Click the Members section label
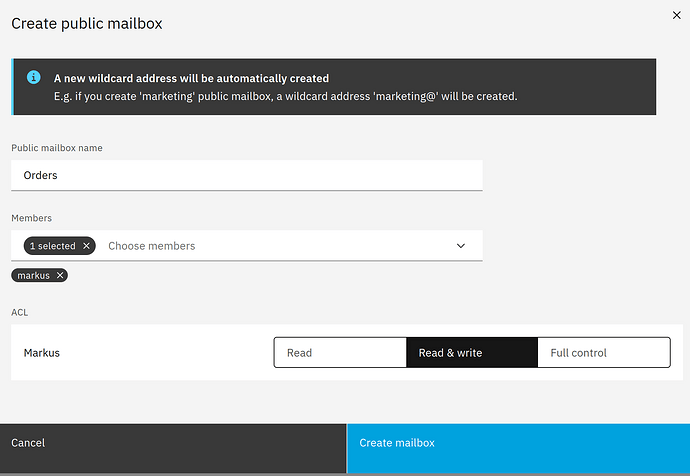This screenshot has height=476, width=690. 31,217
